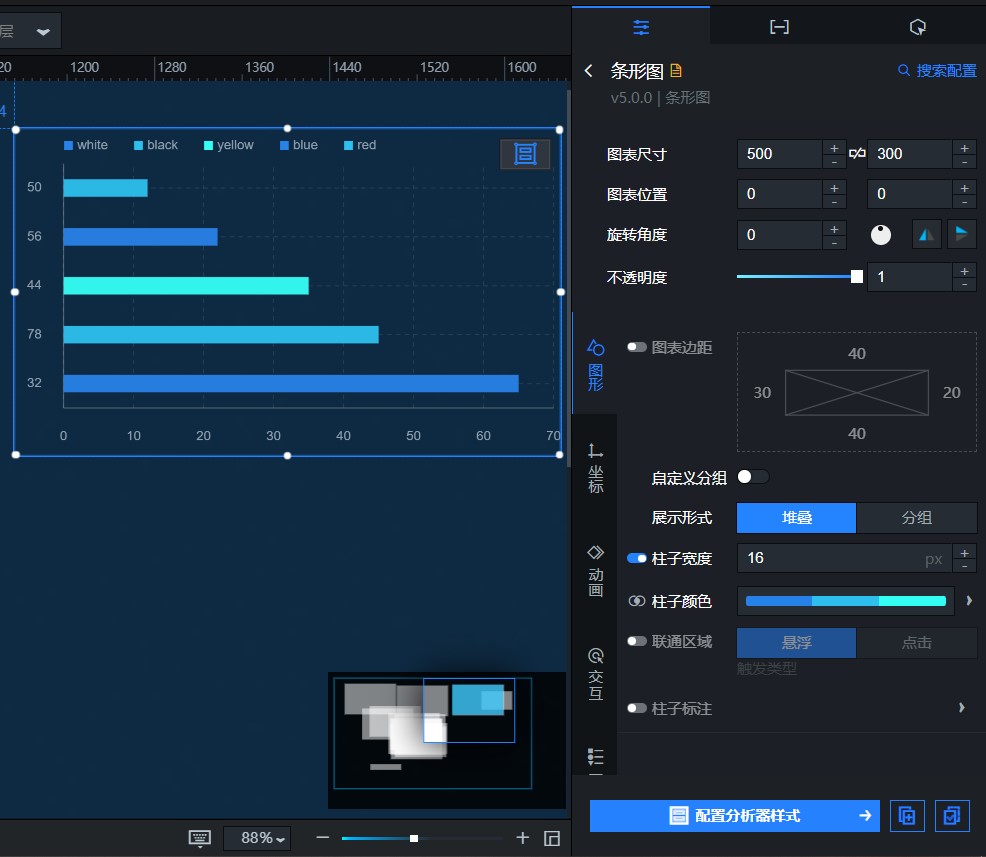Screen dimensions: 986x857
Task: Click the 配置分析器样式 button
Action: [734, 816]
